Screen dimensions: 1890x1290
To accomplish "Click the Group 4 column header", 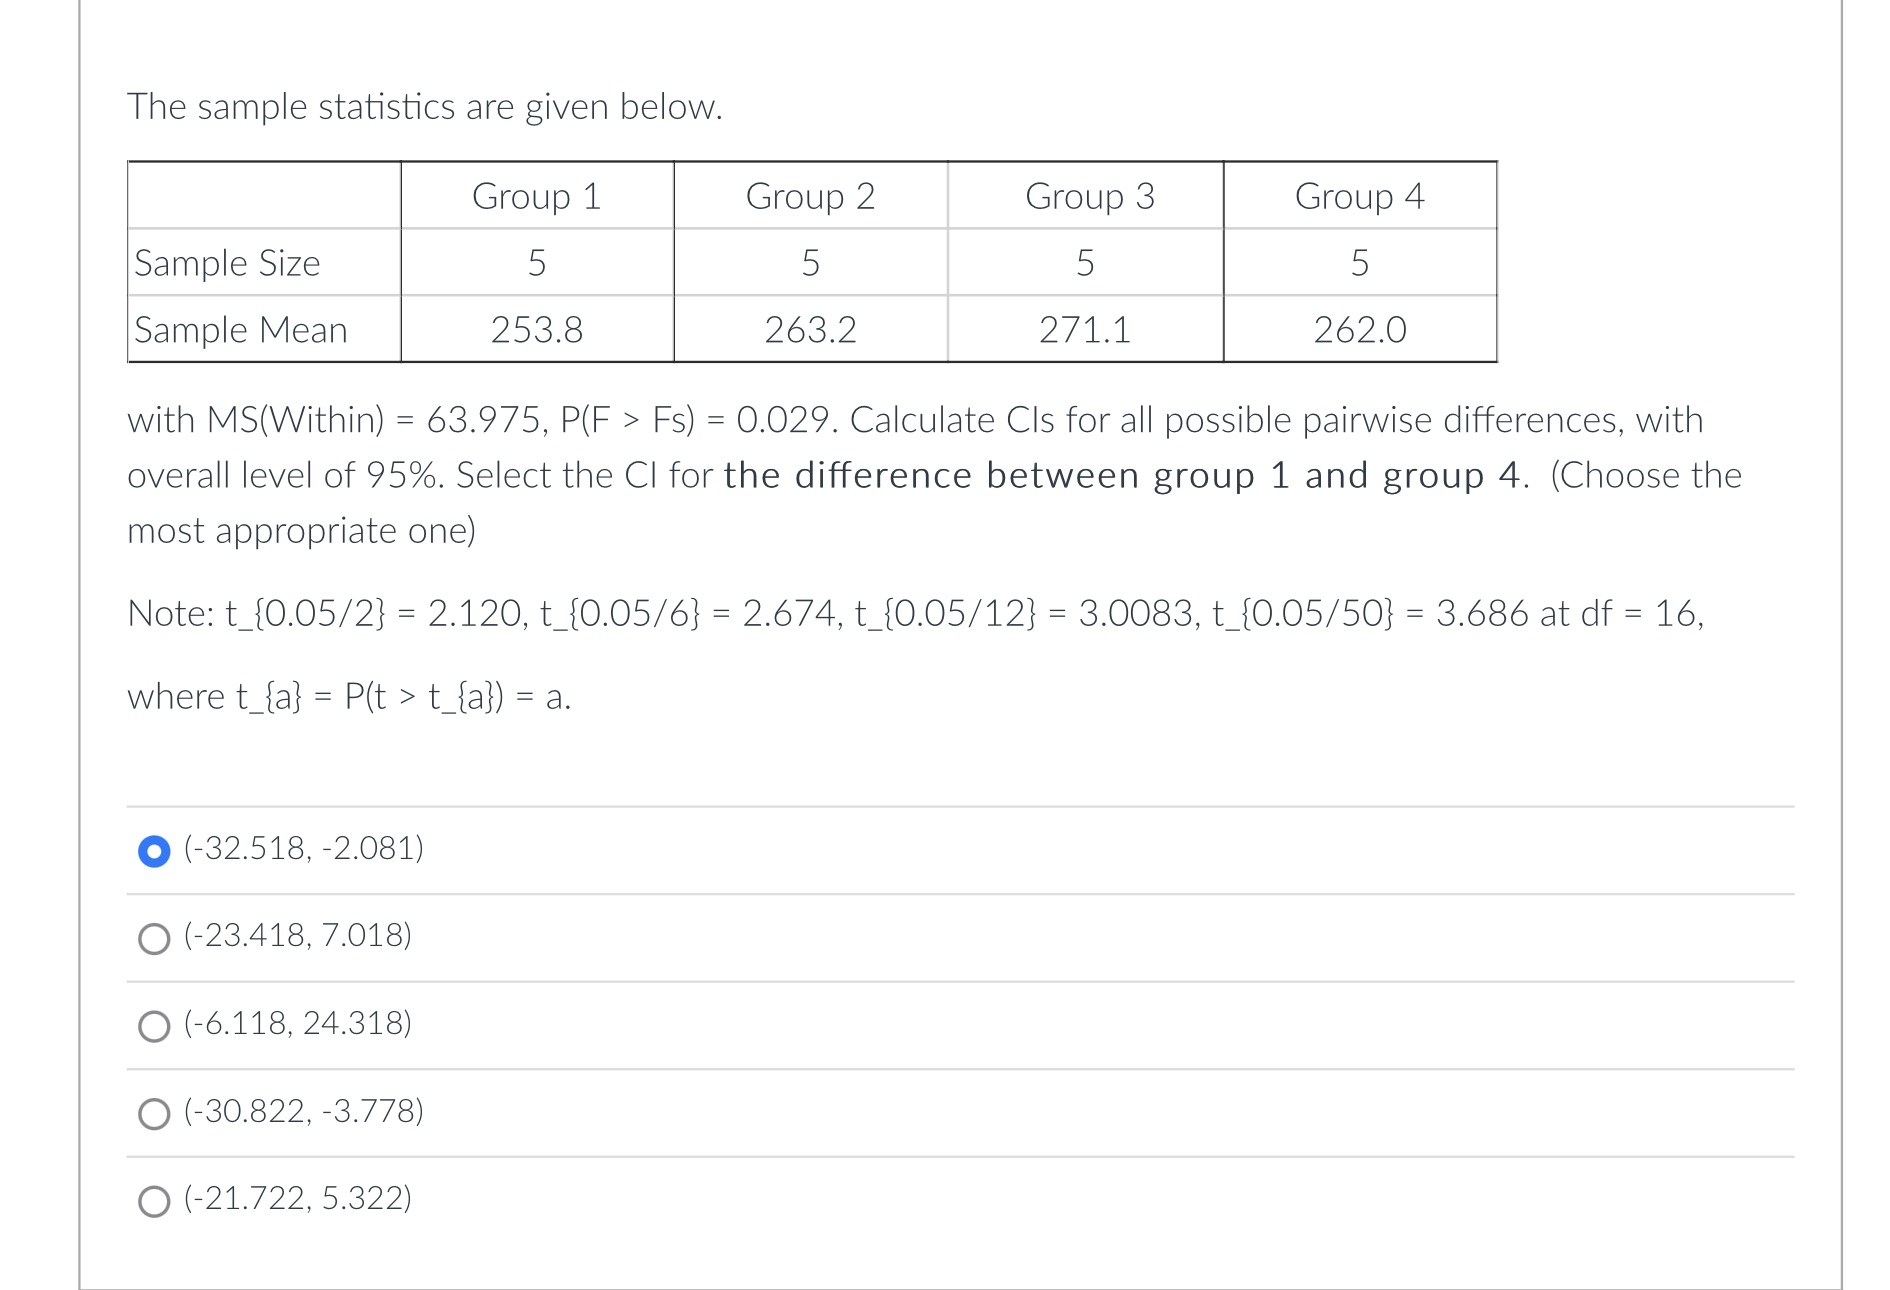I will click(x=1360, y=196).
